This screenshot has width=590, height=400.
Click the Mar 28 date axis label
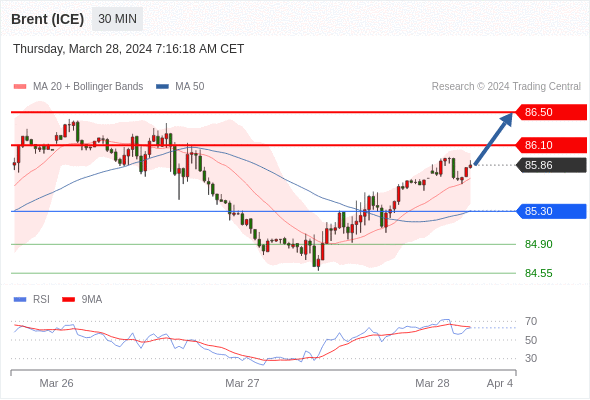[x=432, y=383]
